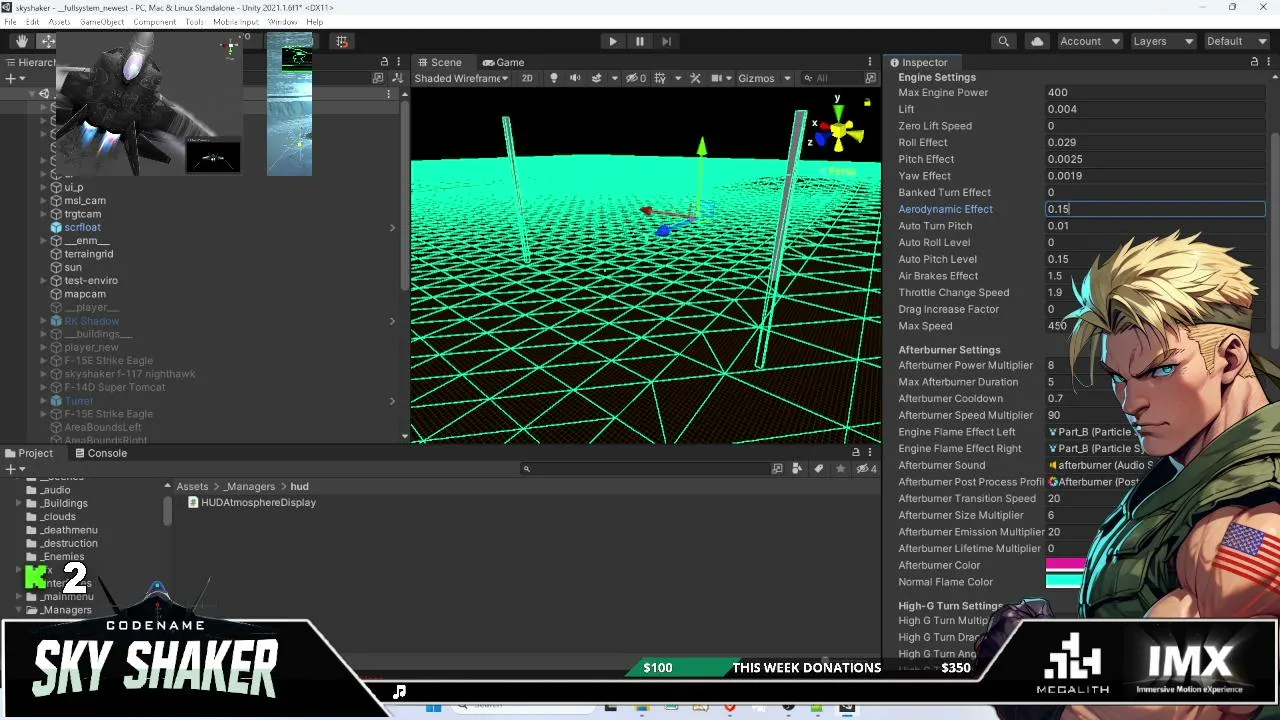Toggle favorites star in Project panel
Image resolution: width=1280 pixels, height=720 pixels.
[840, 468]
